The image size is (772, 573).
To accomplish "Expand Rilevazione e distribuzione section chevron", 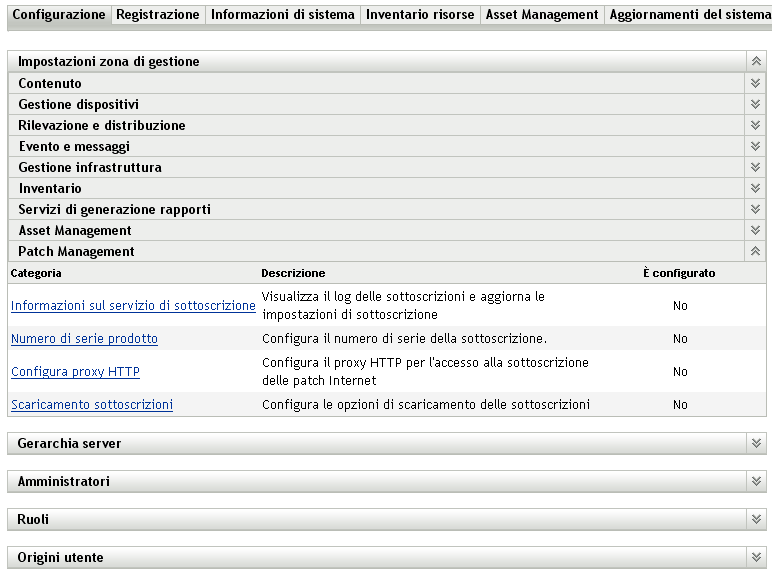I will (756, 126).
